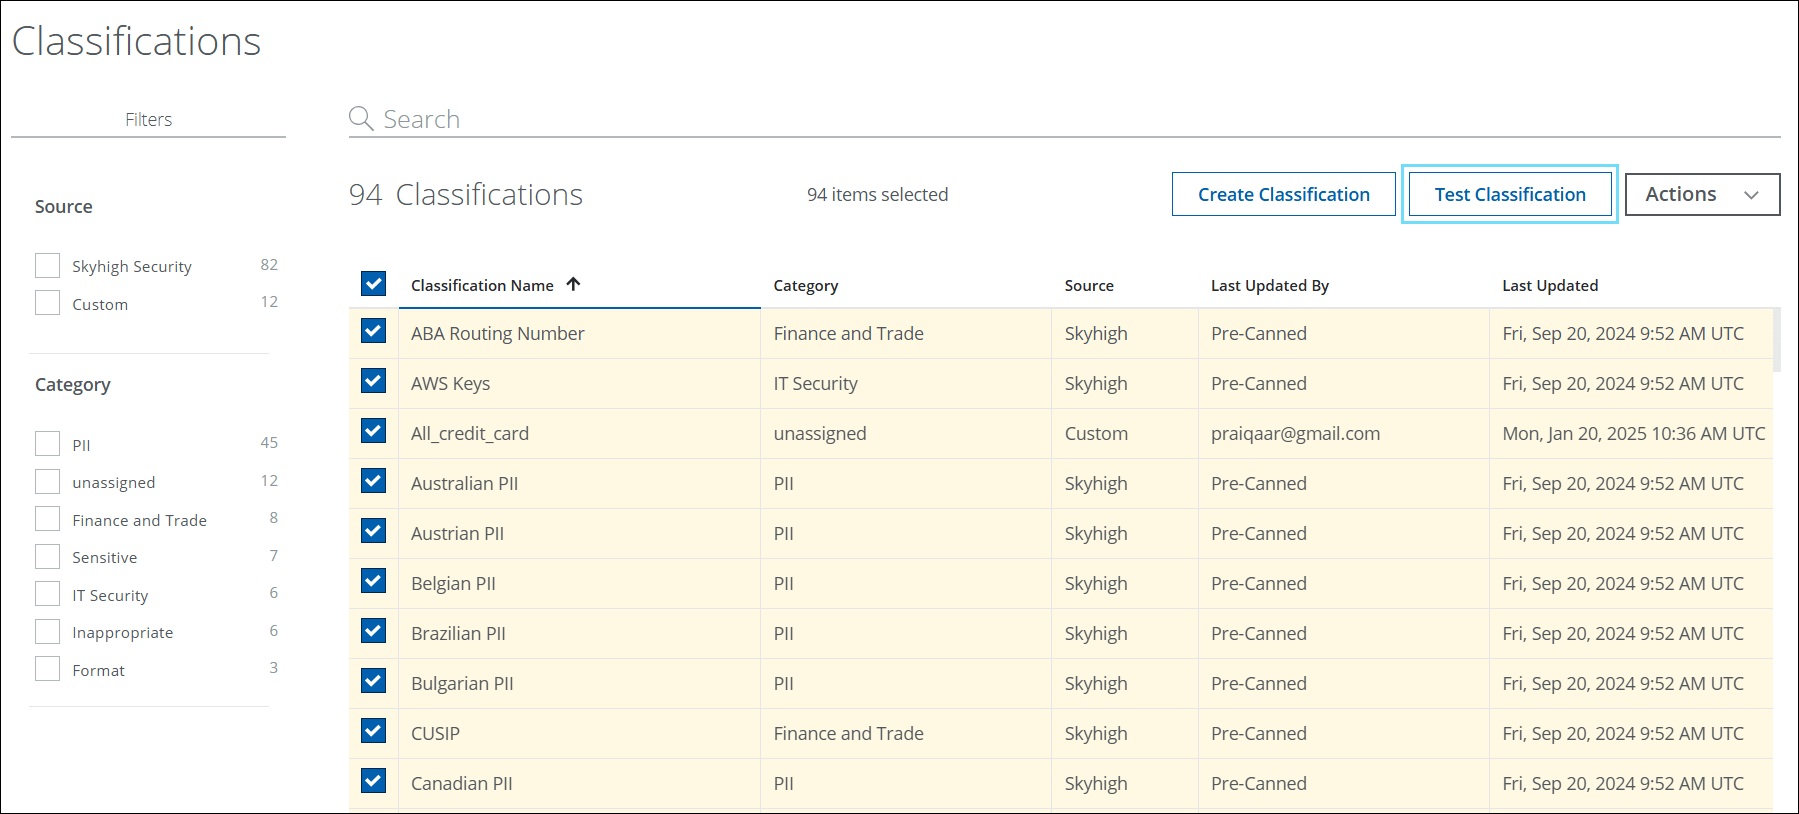Click the ascending sort arrow on Classification Name
The image size is (1799, 814).
573,285
